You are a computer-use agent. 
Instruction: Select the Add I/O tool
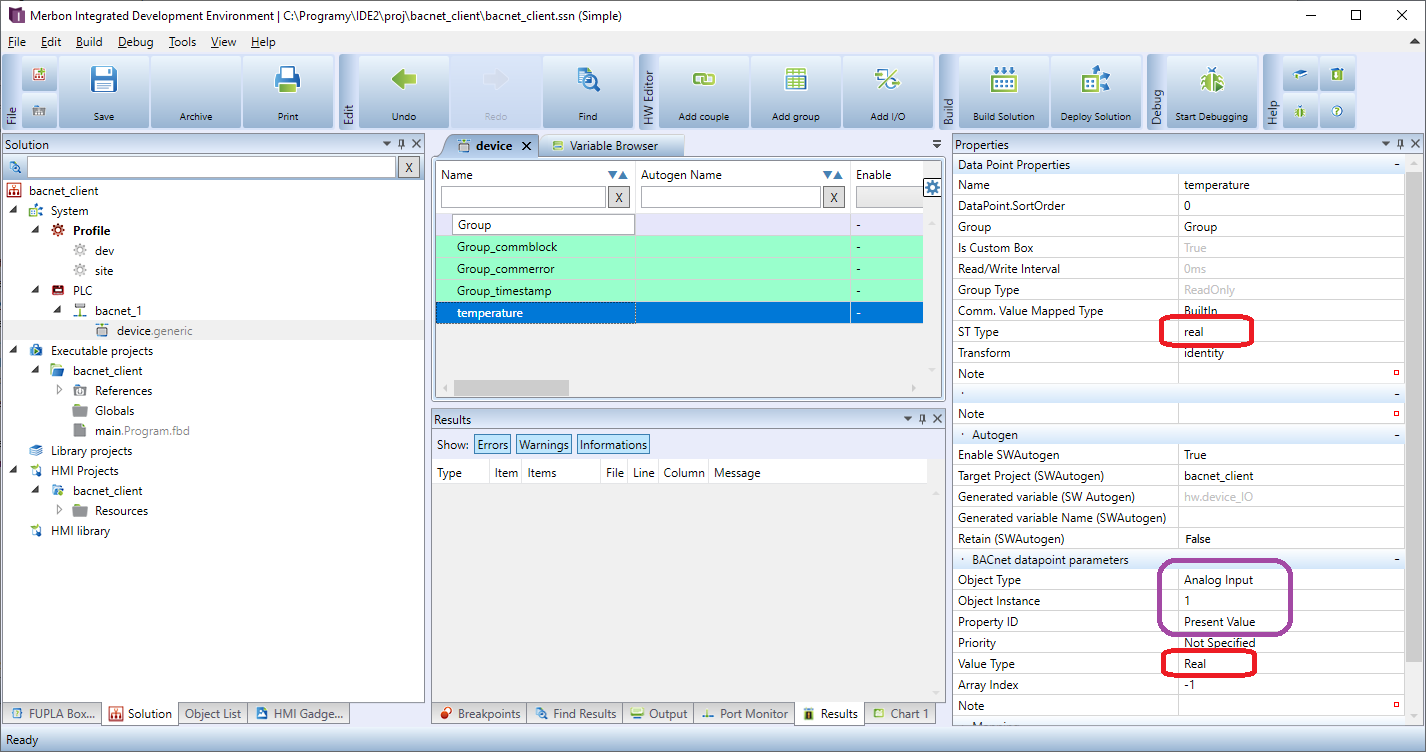click(x=886, y=90)
